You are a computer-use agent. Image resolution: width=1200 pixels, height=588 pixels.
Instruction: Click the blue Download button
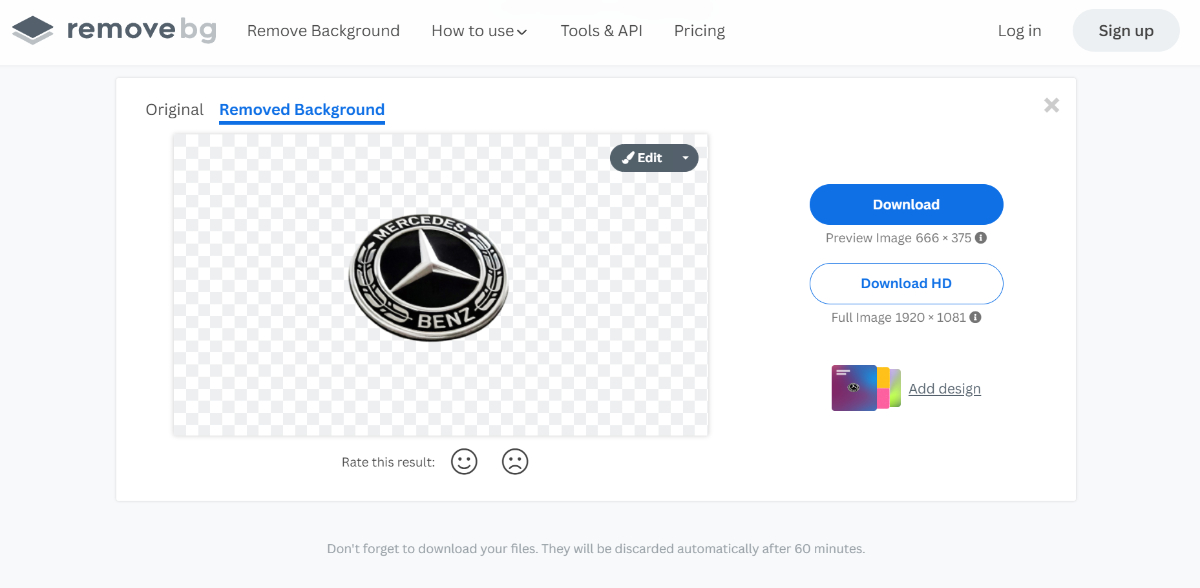(x=906, y=204)
